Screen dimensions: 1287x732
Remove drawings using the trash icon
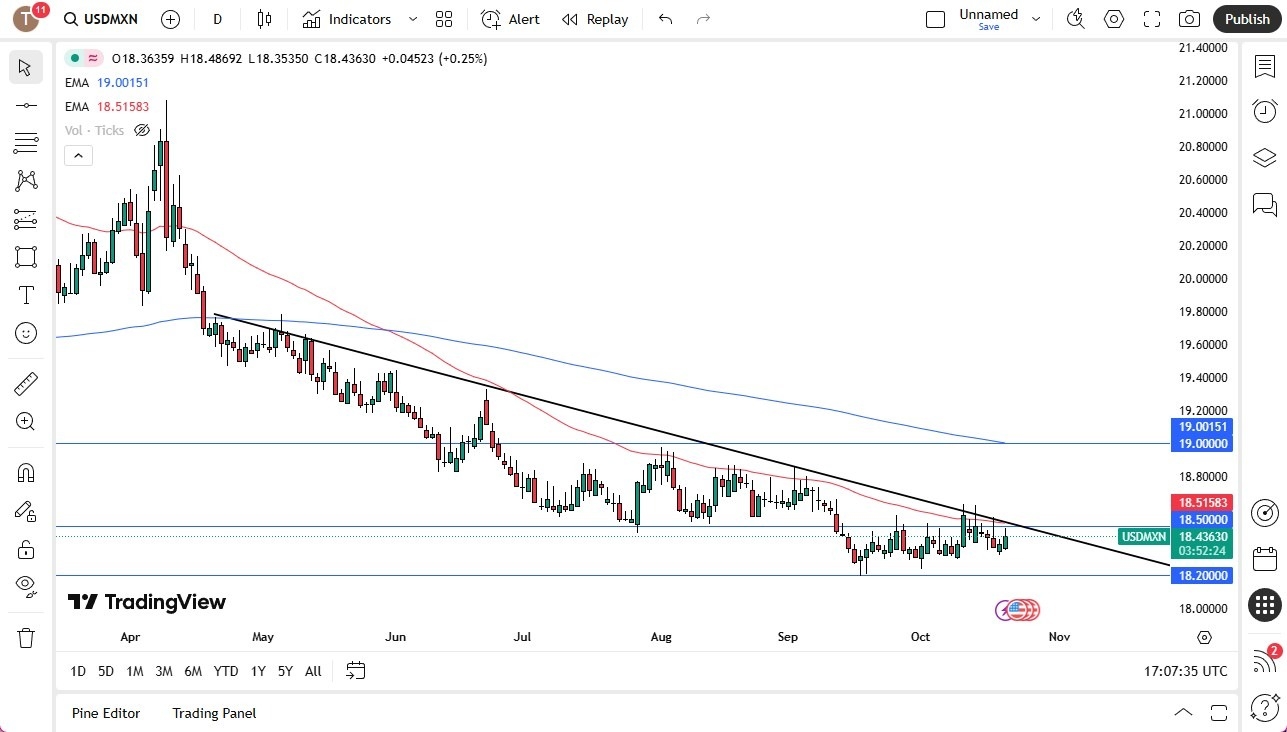[x=26, y=637]
